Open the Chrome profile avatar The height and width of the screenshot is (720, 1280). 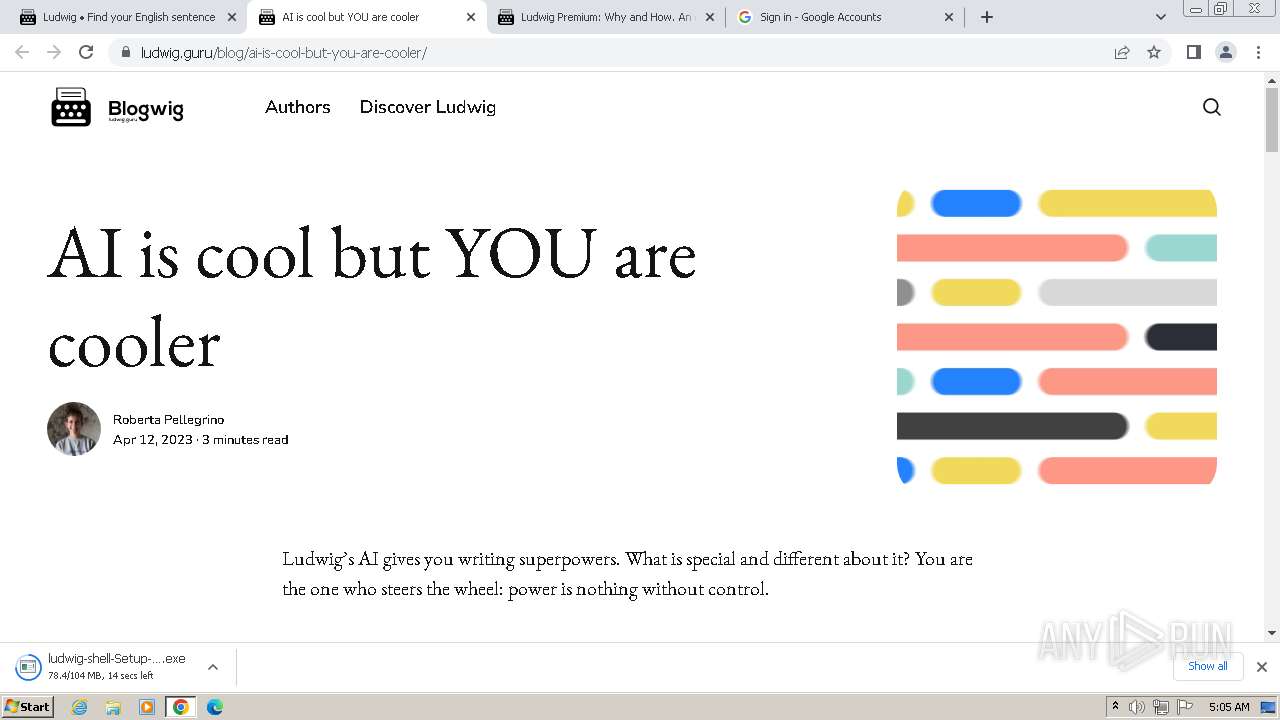coord(1226,52)
